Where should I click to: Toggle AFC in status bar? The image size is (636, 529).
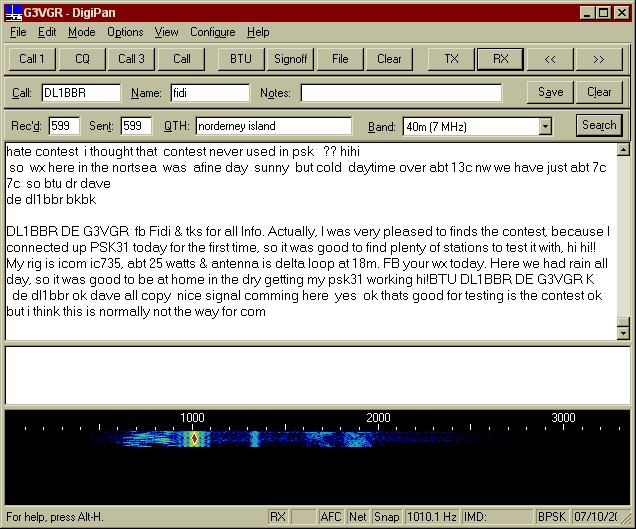tap(331, 517)
